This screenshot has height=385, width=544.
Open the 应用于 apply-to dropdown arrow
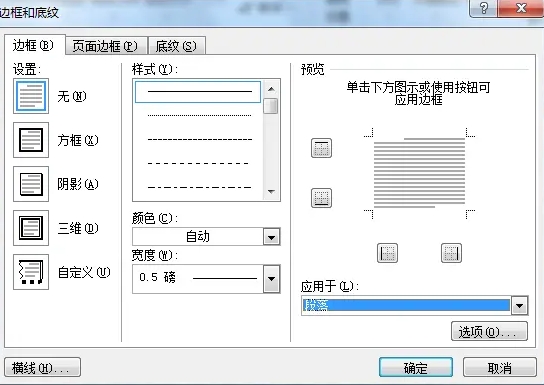click(x=519, y=306)
